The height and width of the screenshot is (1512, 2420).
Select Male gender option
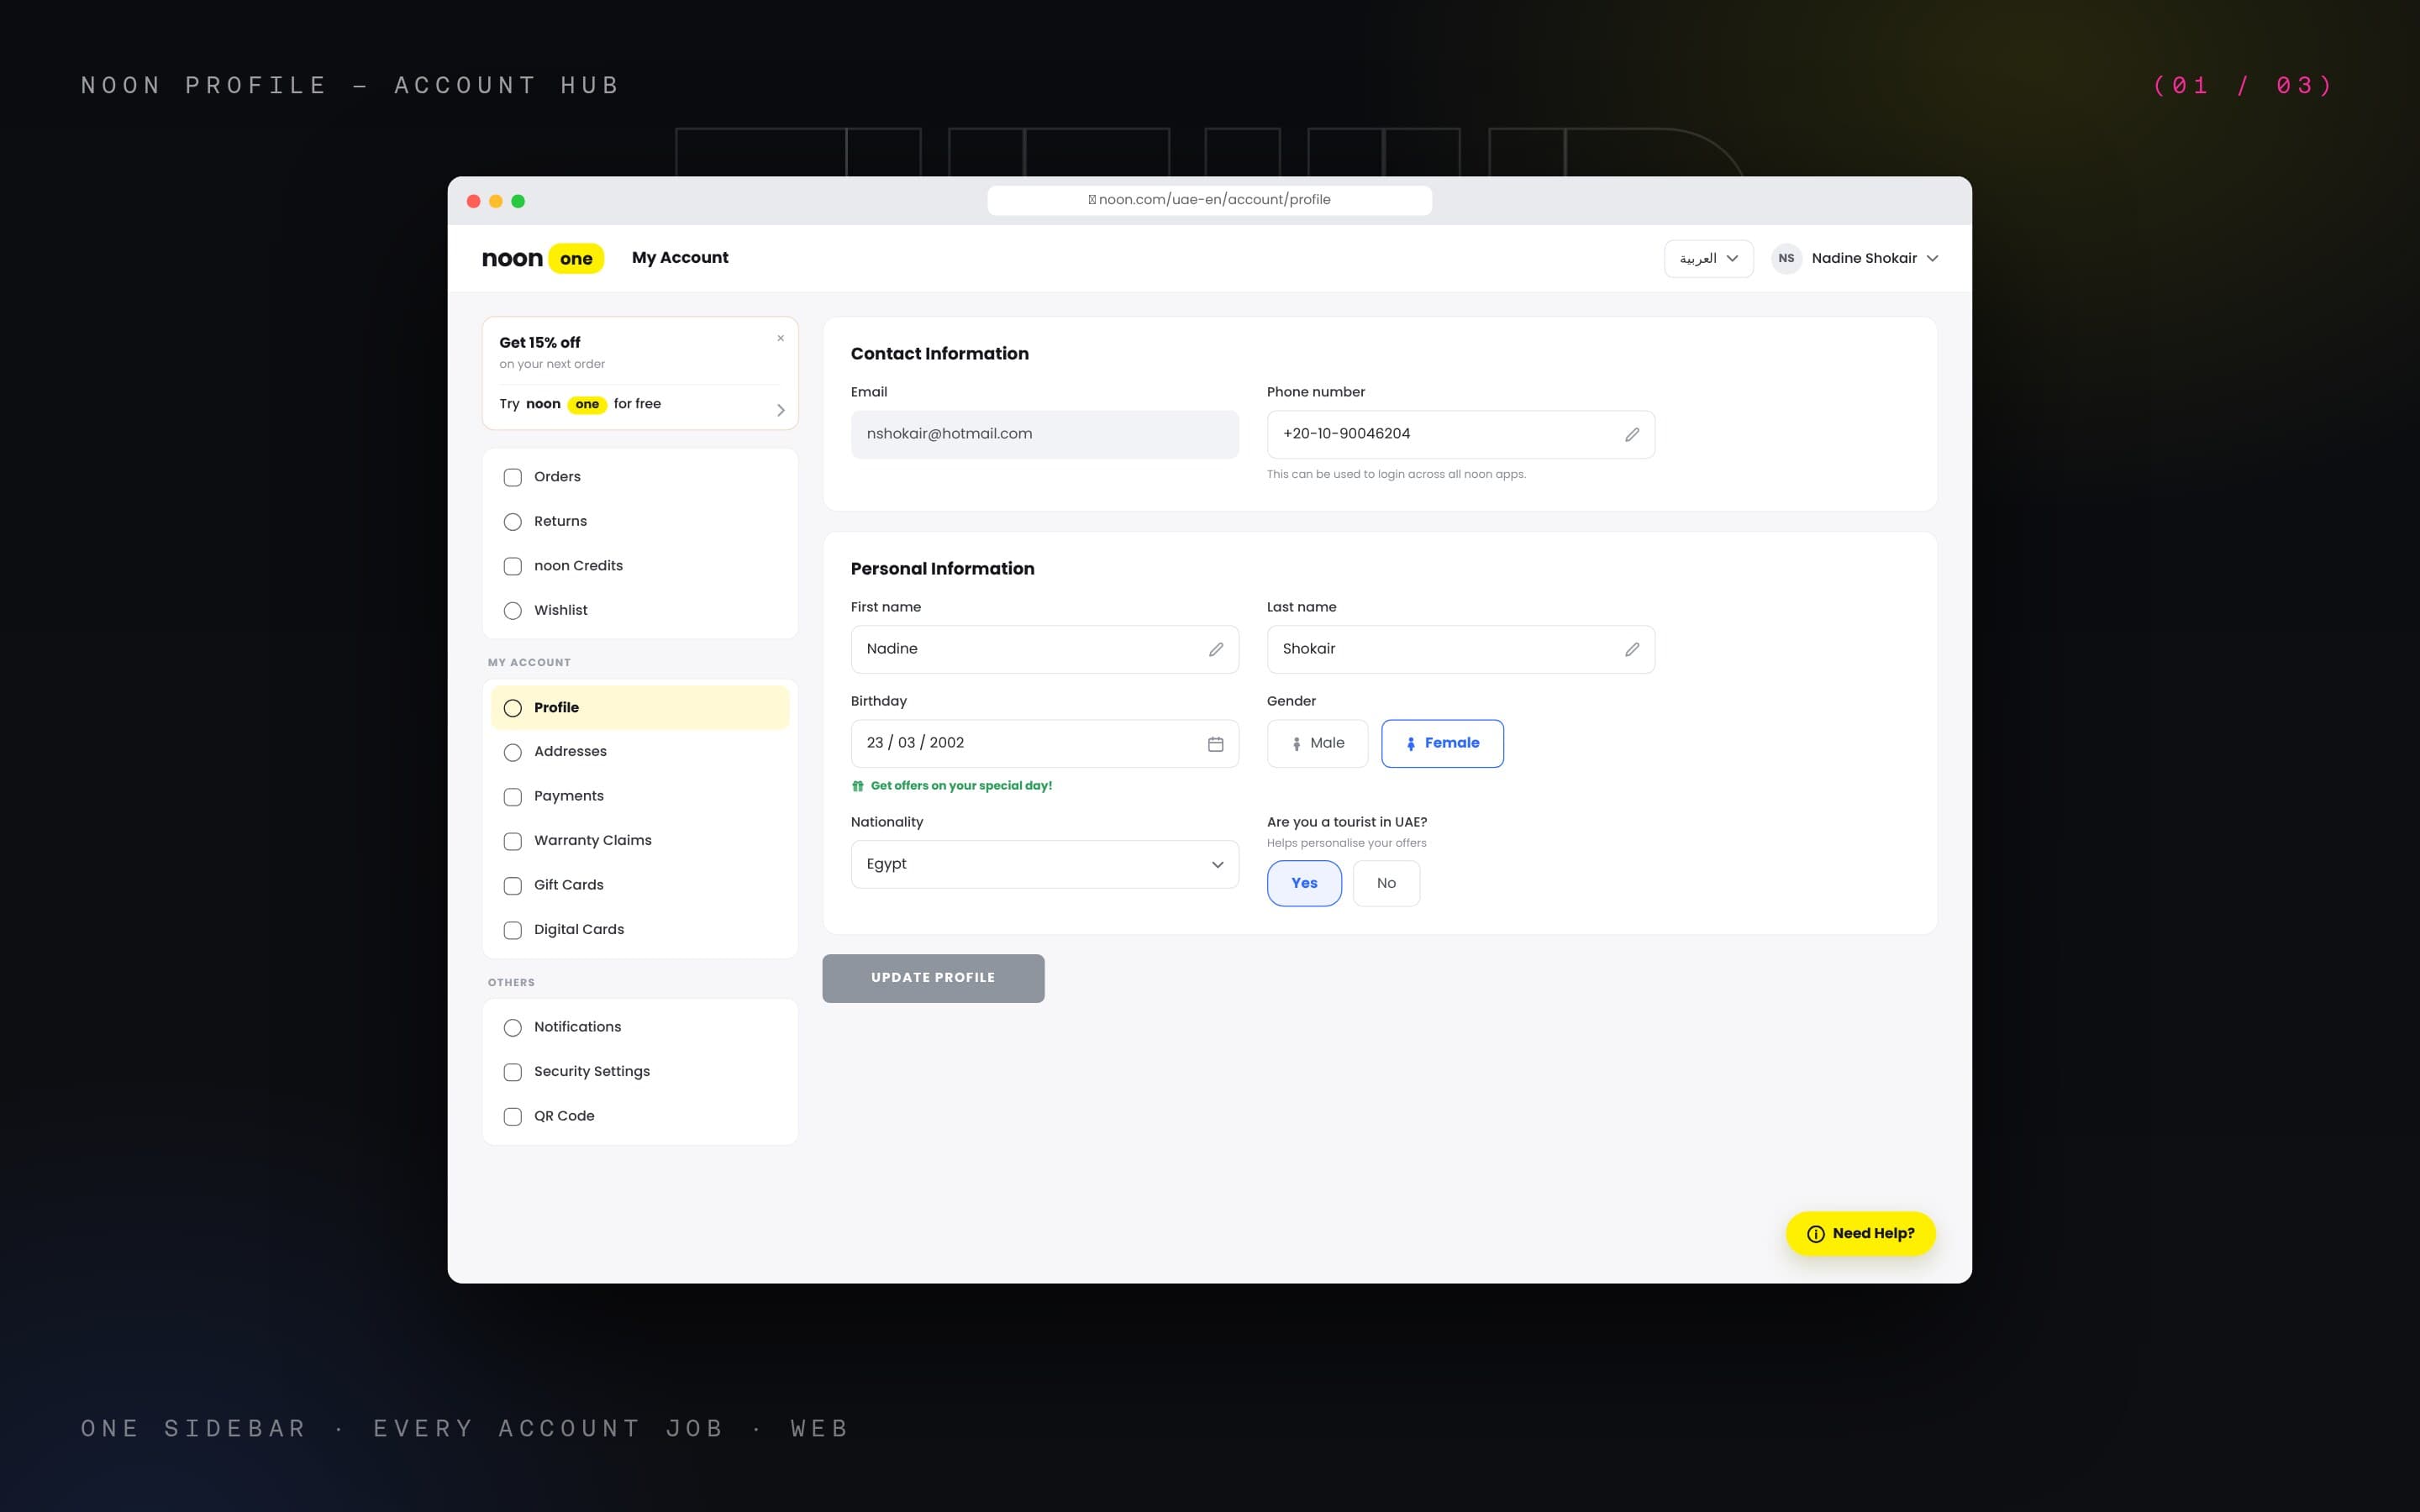pos(1317,744)
